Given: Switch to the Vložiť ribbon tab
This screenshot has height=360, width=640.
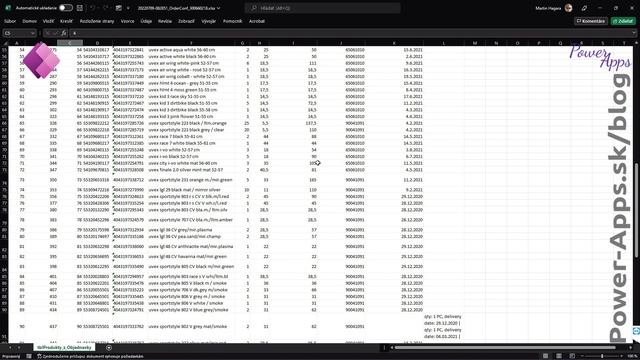Looking at the screenshot, I should pyautogui.click(x=48, y=21).
